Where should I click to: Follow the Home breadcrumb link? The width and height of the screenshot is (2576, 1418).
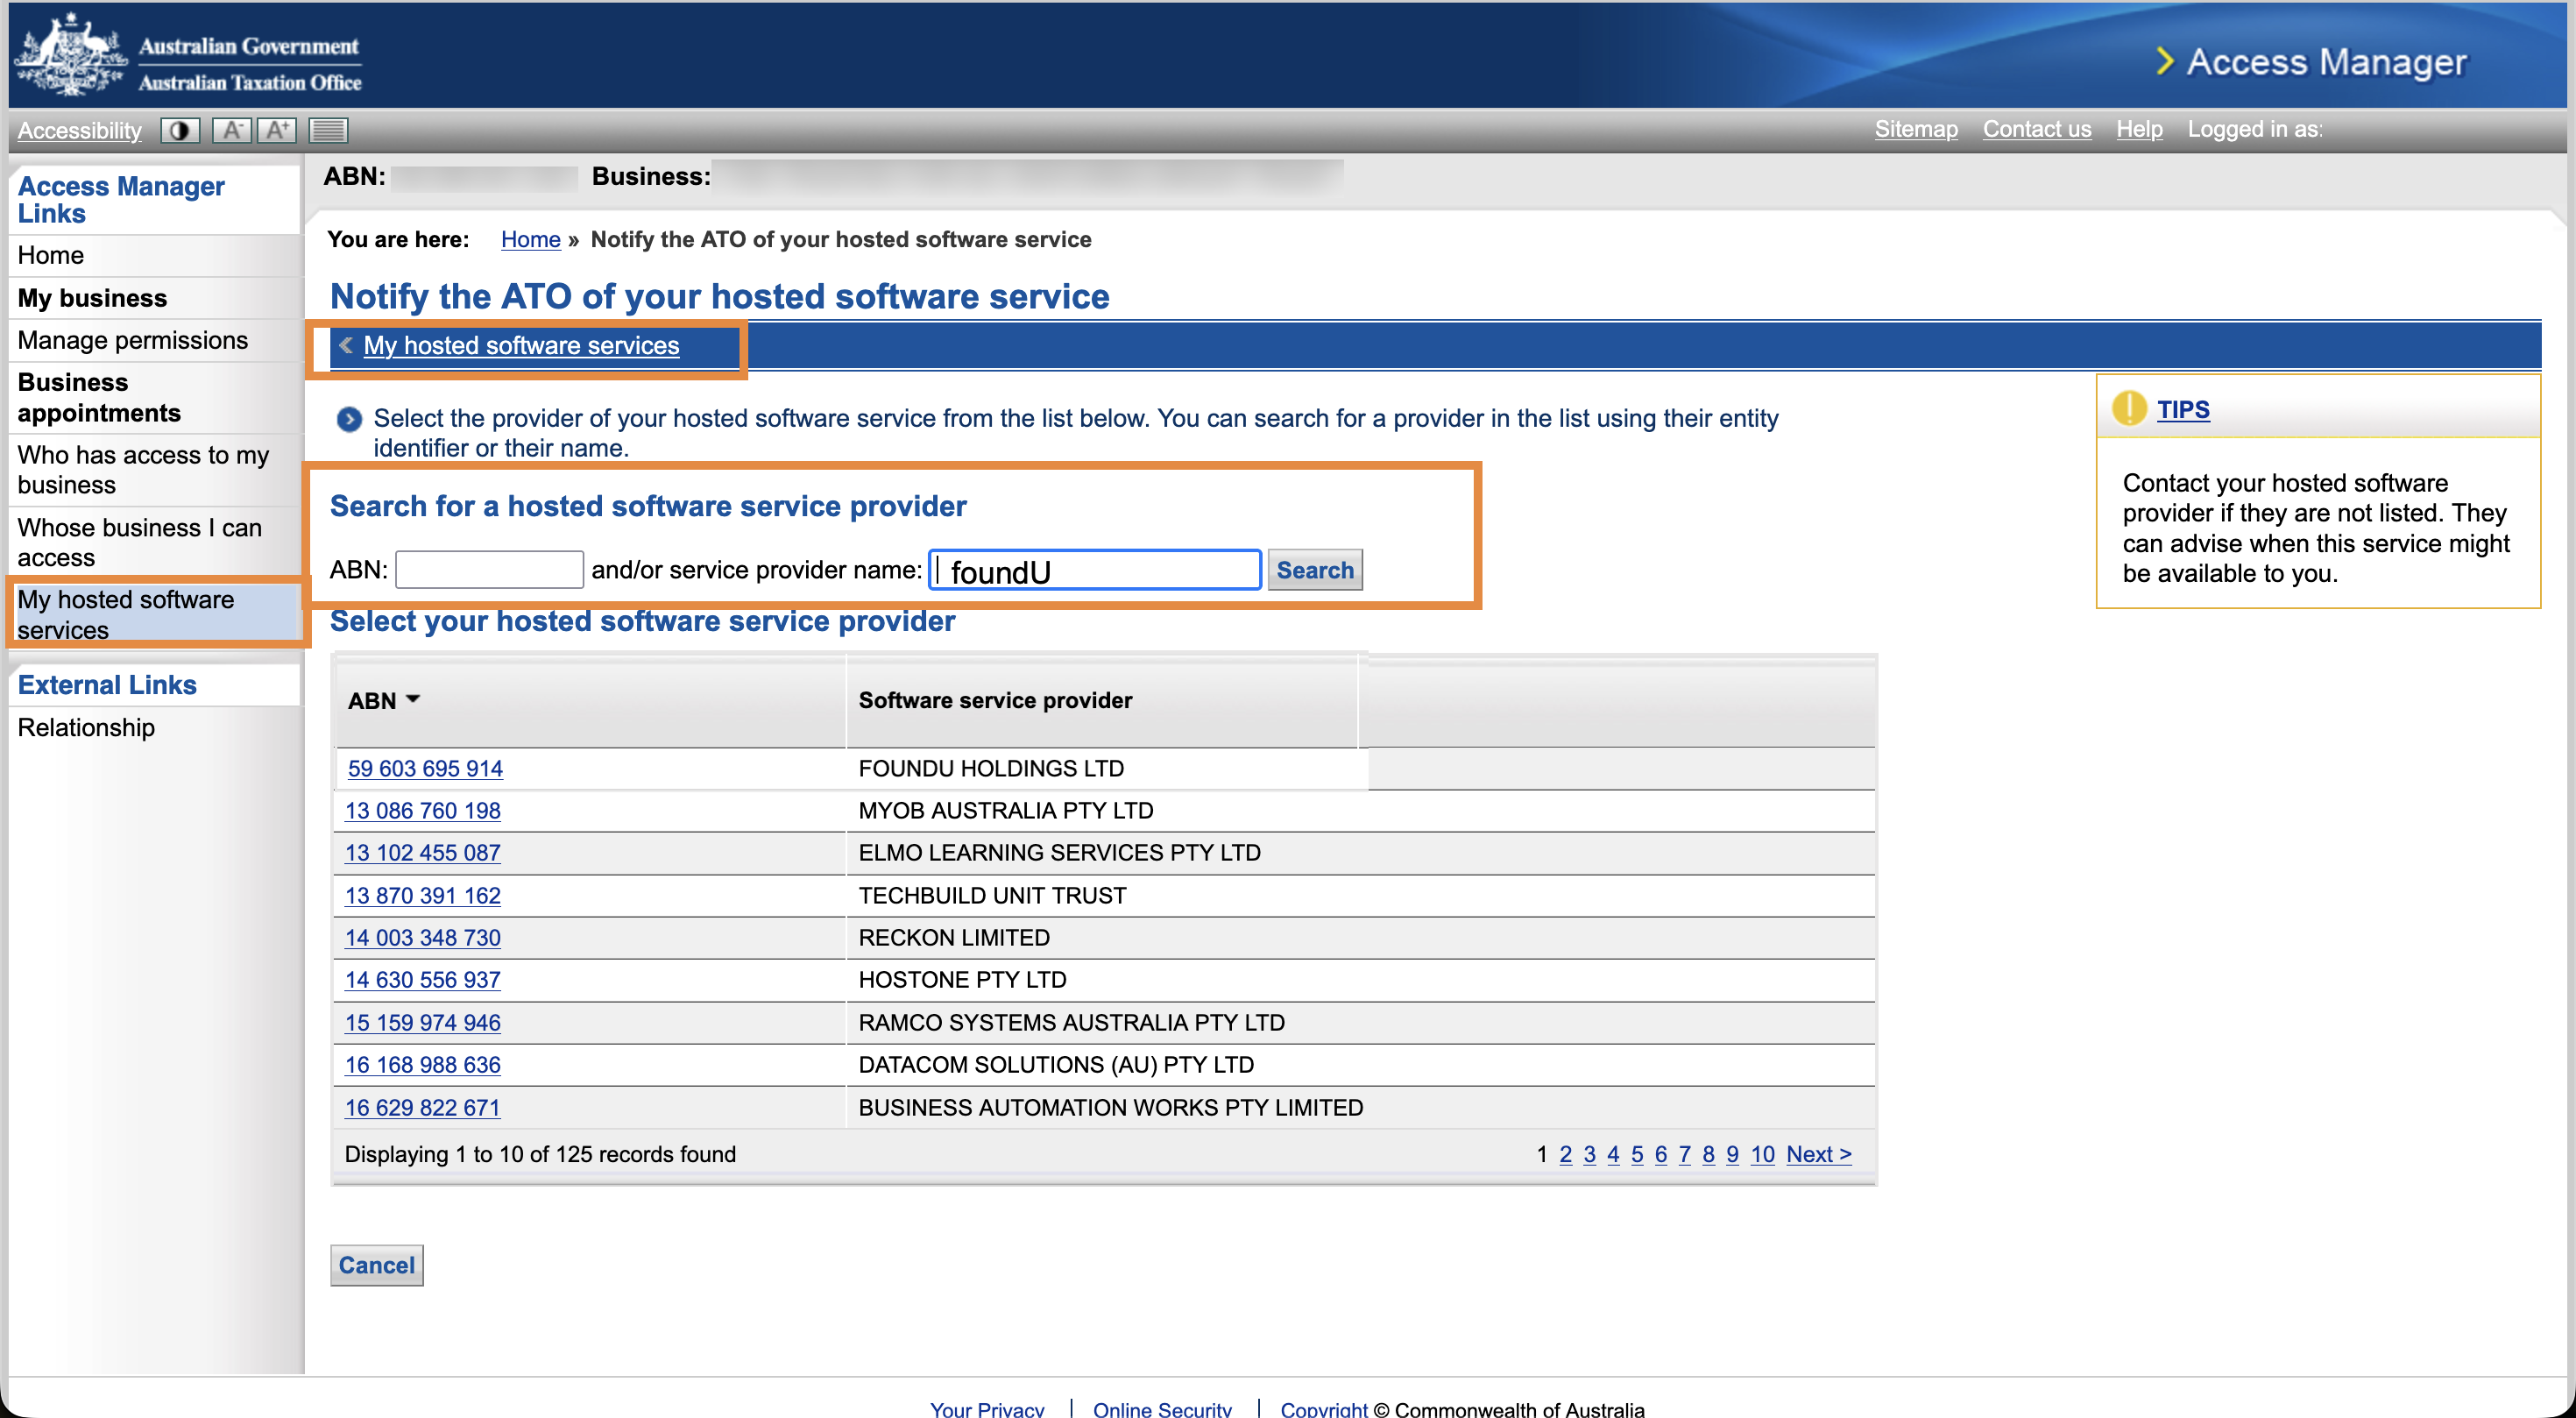tap(530, 239)
